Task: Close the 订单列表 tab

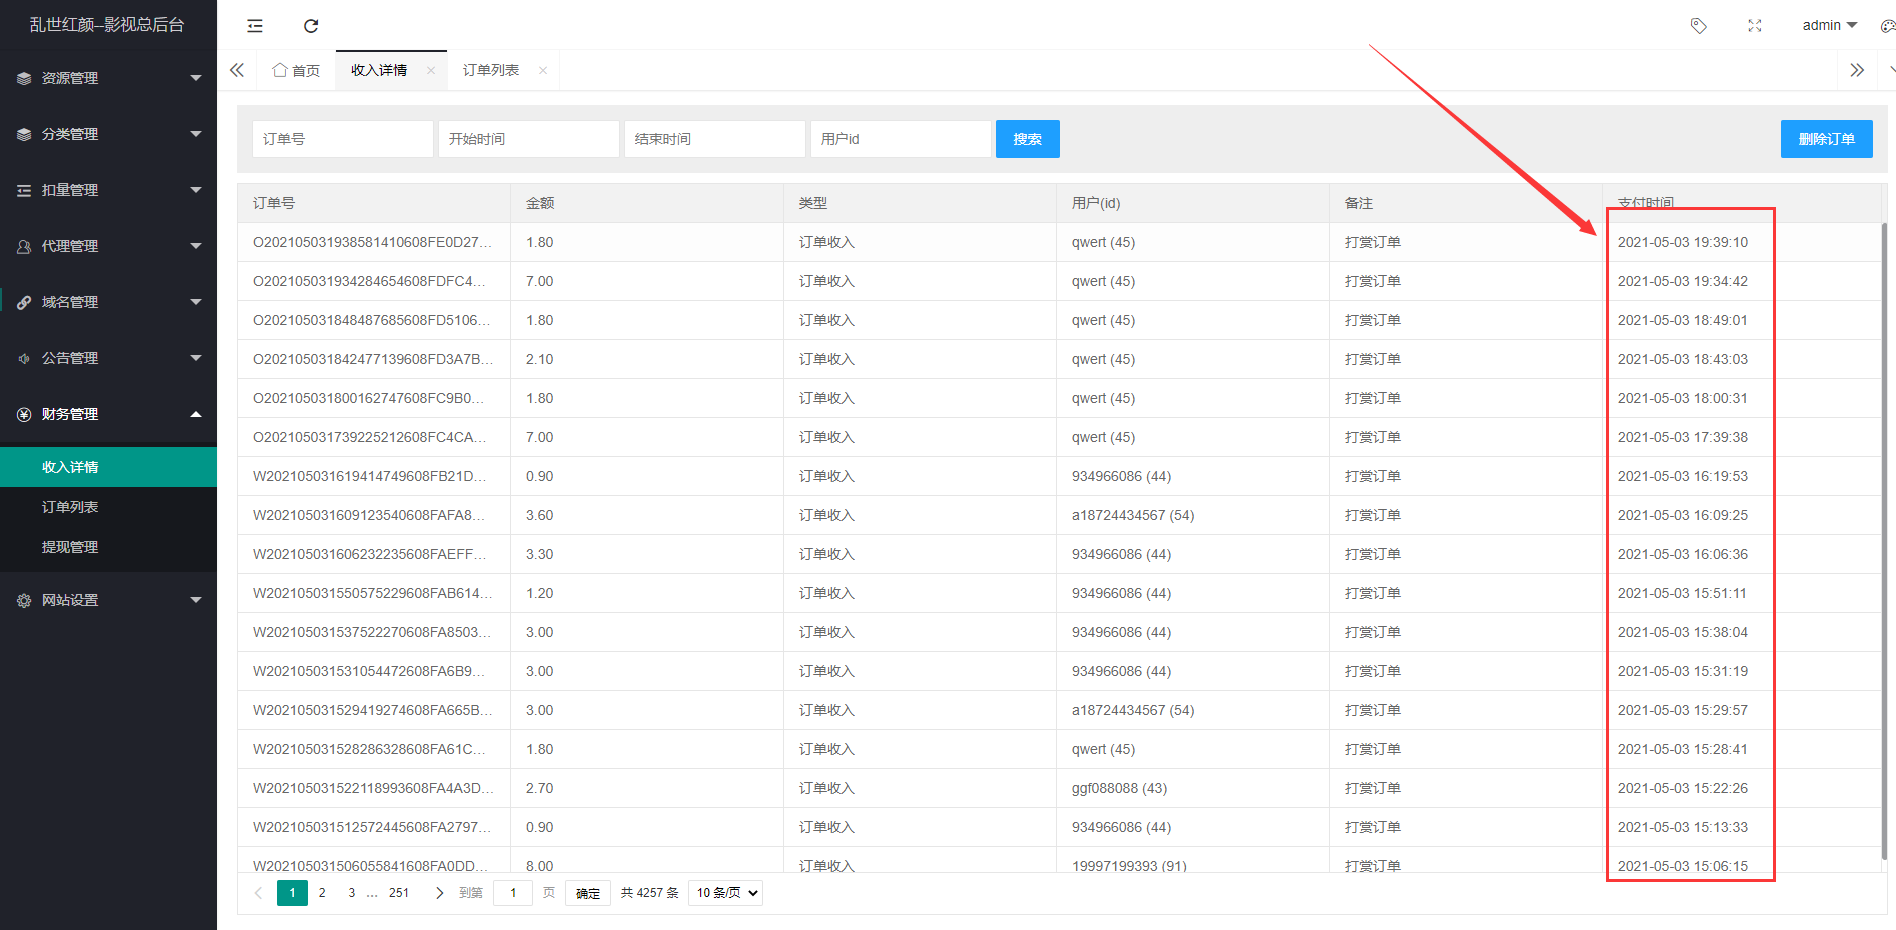Action: click(x=543, y=70)
